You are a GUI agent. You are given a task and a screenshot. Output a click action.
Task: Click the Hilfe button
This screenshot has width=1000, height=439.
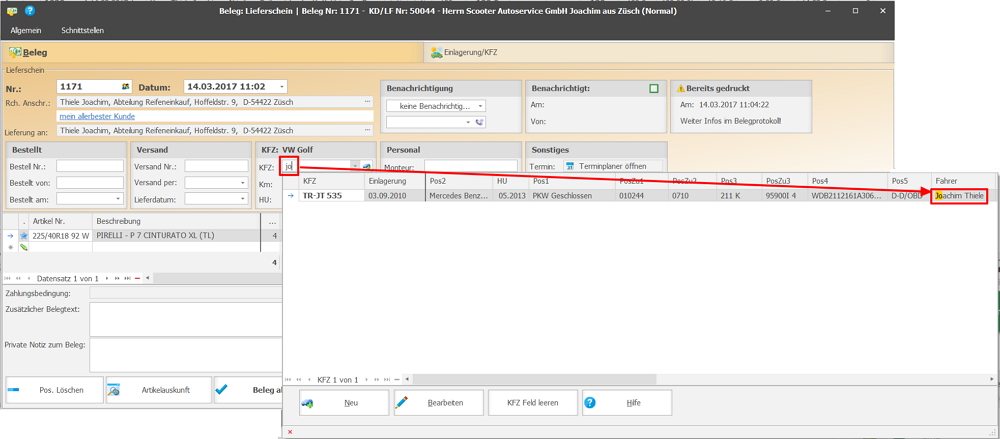pos(627,403)
